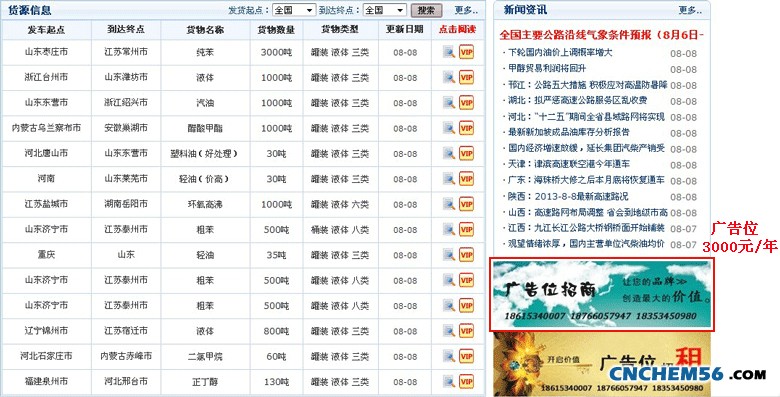This screenshot has height=397, width=780.
Task: Open news about 湖北 高速公路服务区乱收费
Action: 578,100
